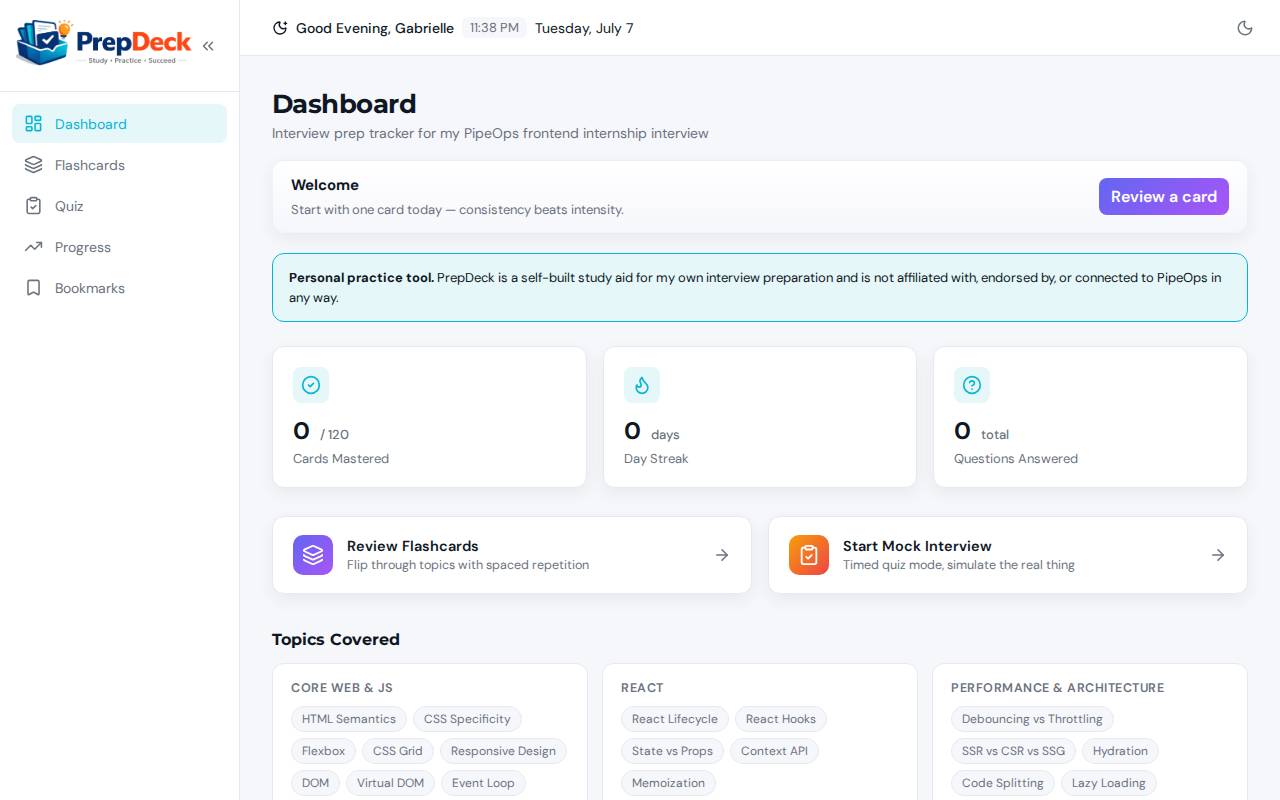The image size is (1280, 800).
Task: Click the moon-star greeting icon
Action: (x=280, y=28)
